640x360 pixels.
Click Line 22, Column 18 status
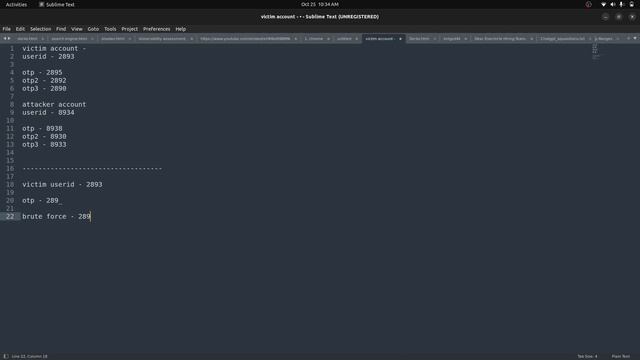(29, 356)
